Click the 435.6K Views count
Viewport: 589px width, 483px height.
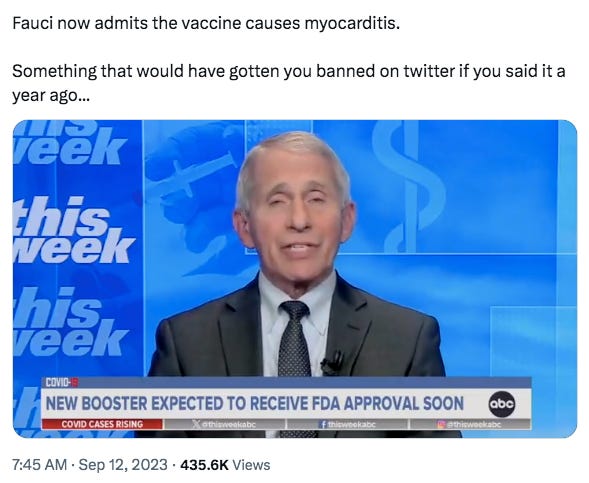click(x=225, y=465)
